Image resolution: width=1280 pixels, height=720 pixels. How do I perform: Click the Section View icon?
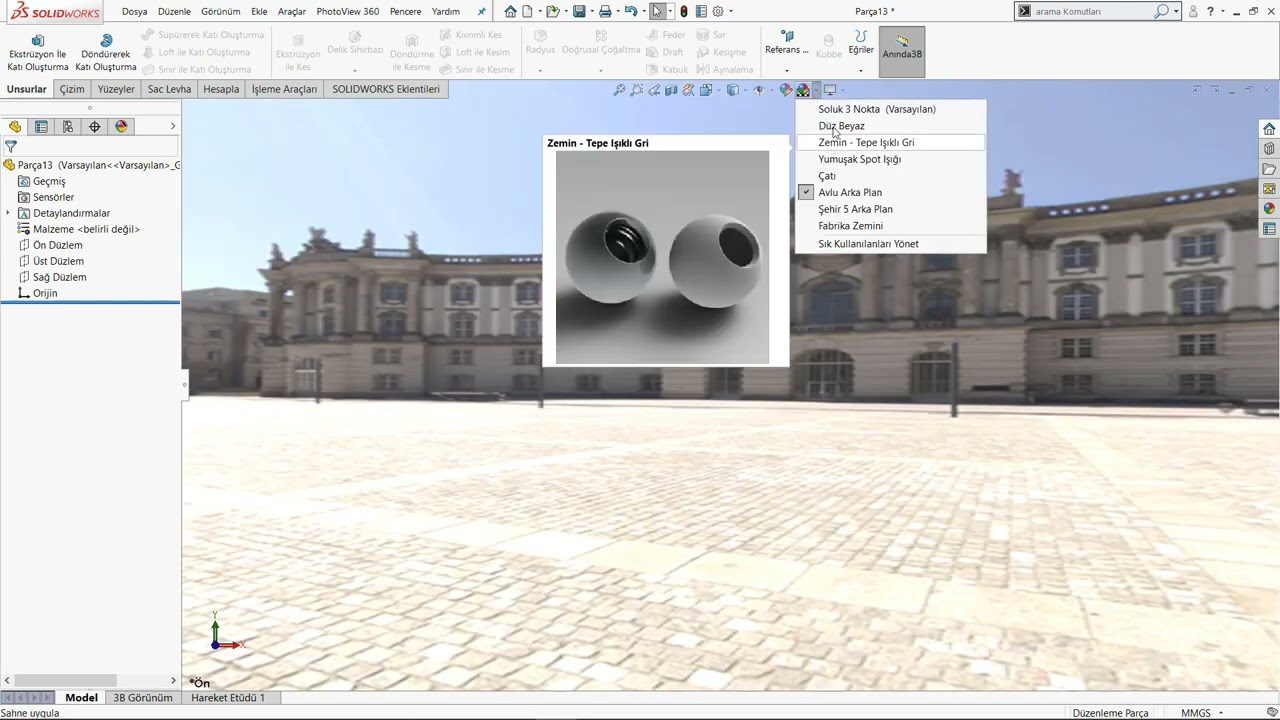[671, 90]
